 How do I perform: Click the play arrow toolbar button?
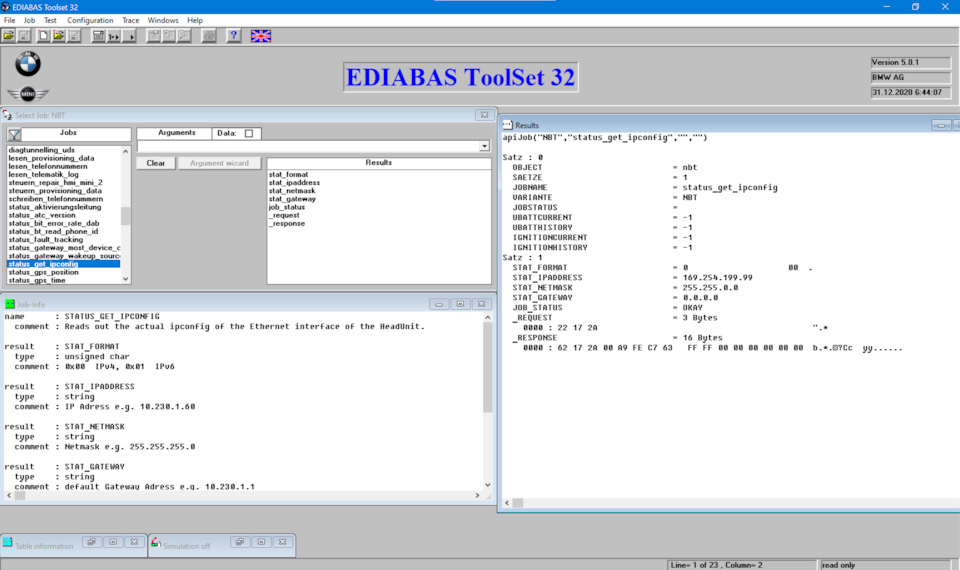129,36
